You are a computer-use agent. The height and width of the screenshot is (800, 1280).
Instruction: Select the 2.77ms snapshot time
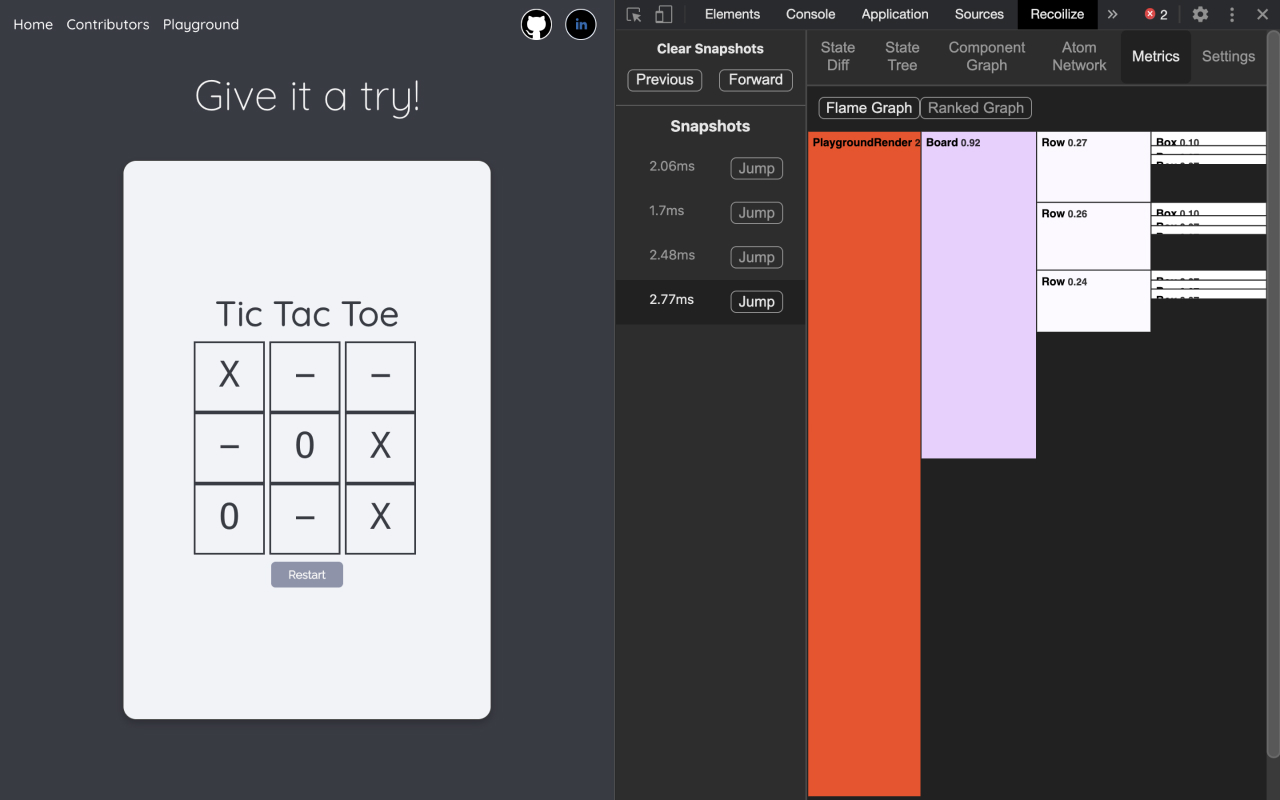(672, 299)
